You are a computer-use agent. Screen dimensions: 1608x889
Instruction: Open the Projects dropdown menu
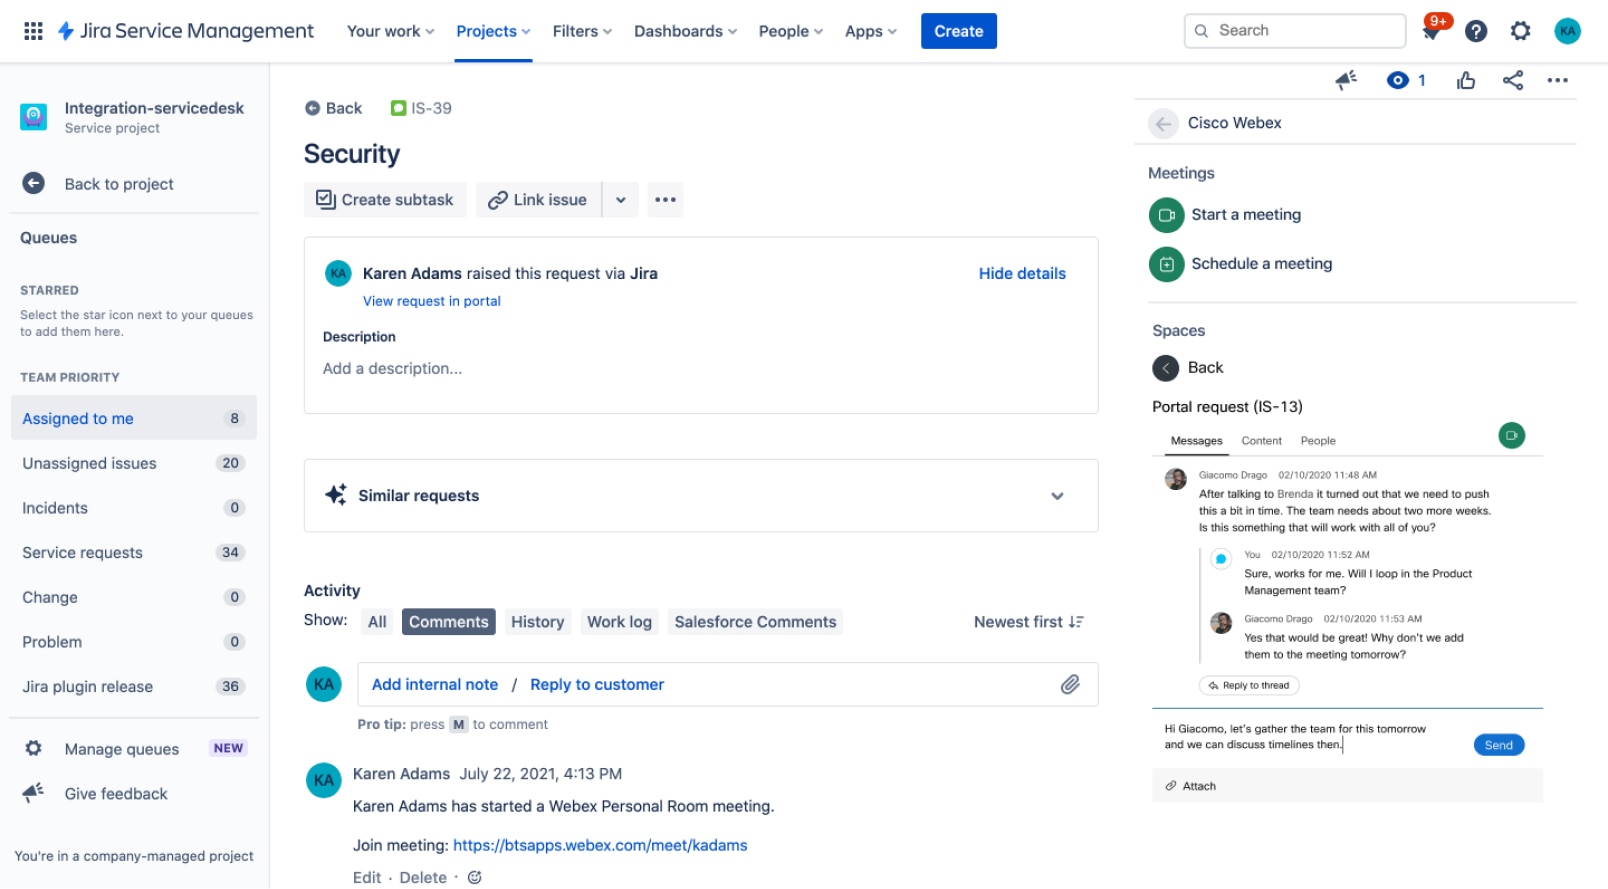tap(493, 31)
